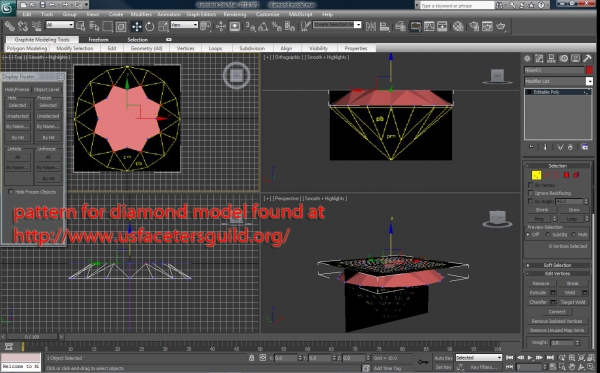Activate the Select and Move tool
Screen dimensions: 600x373
[x=137, y=26]
